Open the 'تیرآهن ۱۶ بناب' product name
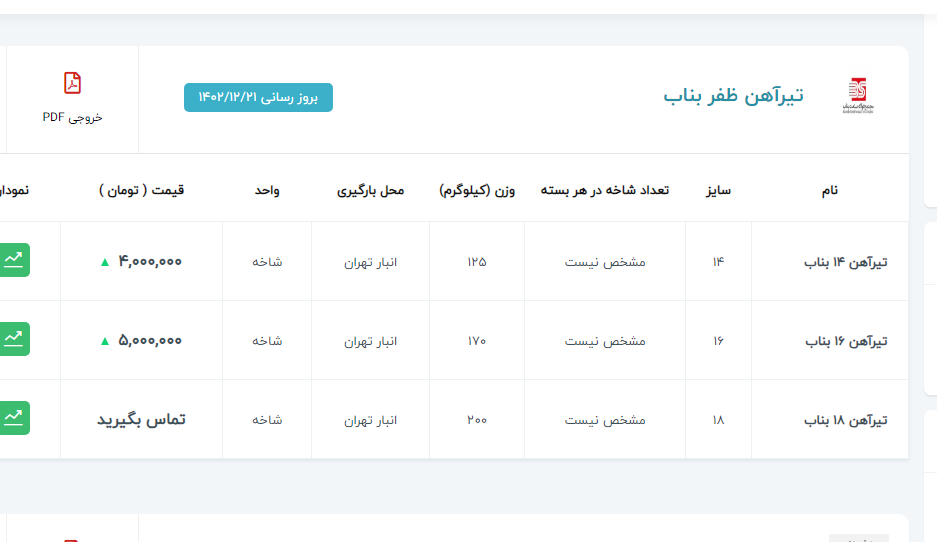937x542 pixels. click(x=846, y=341)
